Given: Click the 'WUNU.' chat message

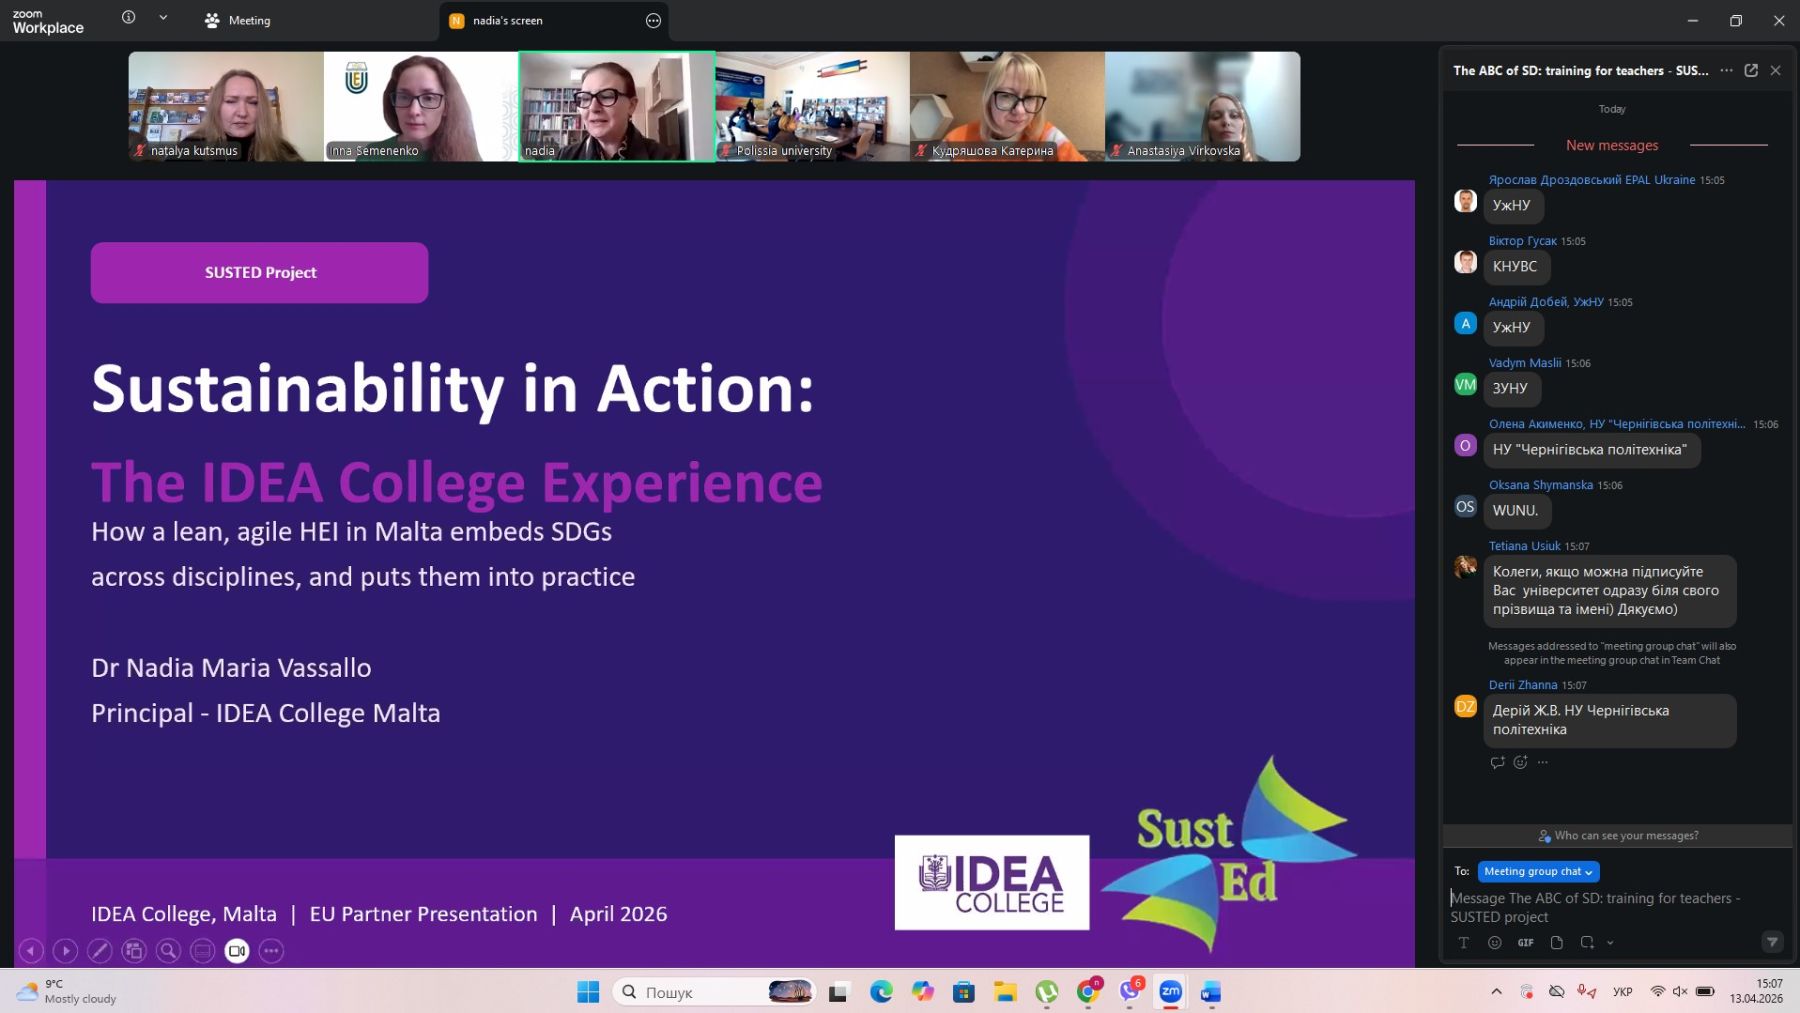Looking at the screenshot, I should point(1516,510).
